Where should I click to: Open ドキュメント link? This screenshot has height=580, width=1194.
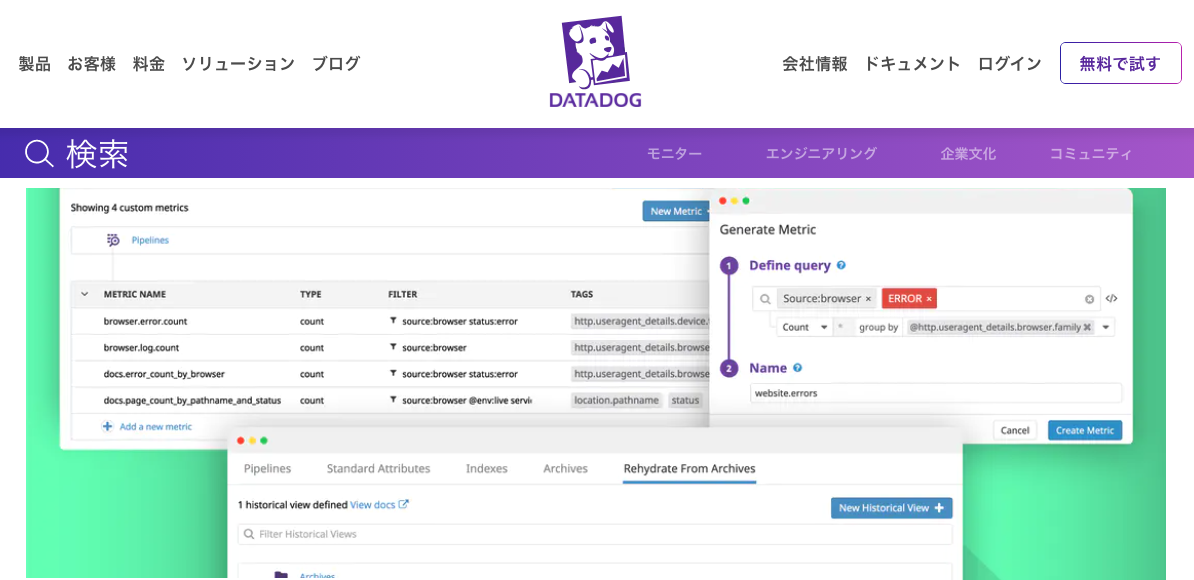pyautogui.click(x=912, y=64)
